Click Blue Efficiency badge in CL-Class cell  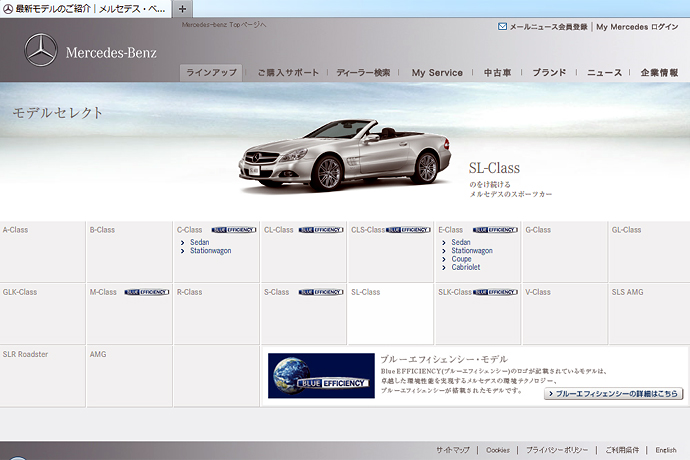(321, 230)
